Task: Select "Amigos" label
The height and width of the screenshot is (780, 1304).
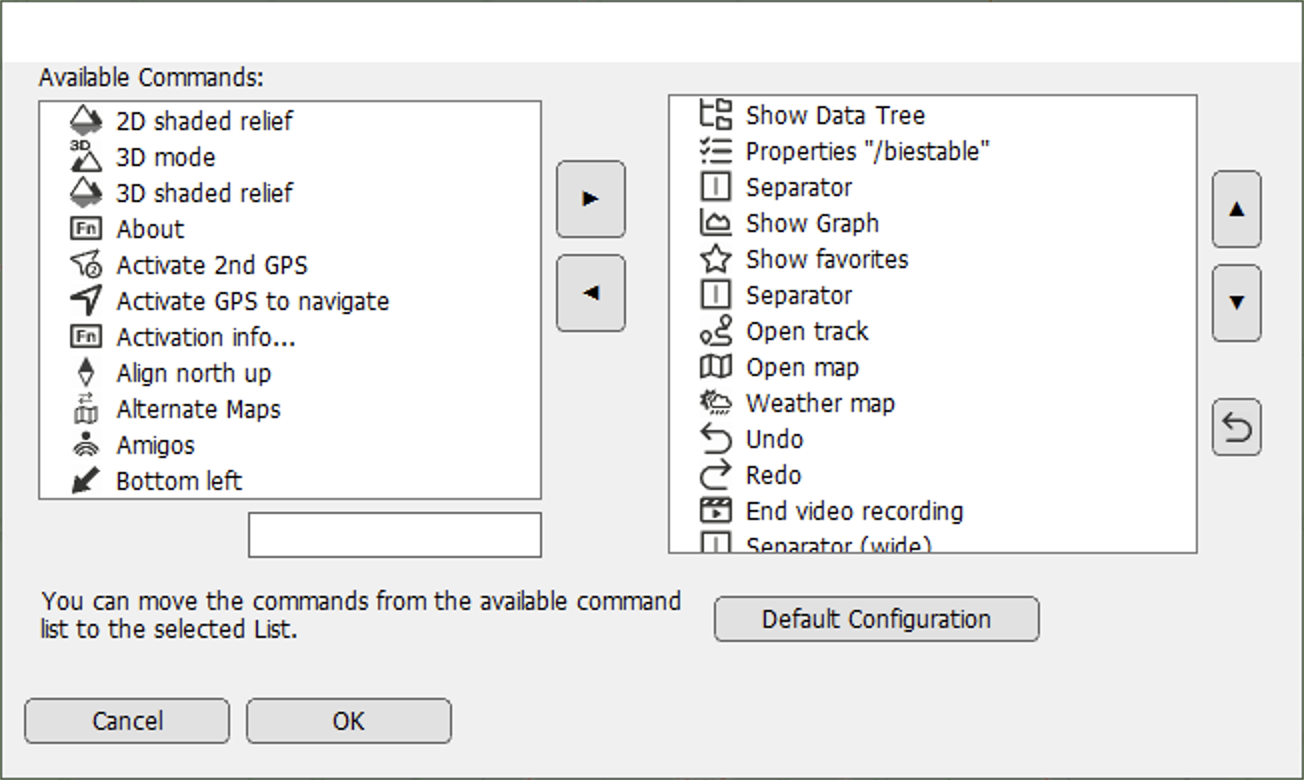Action: click(155, 445)
